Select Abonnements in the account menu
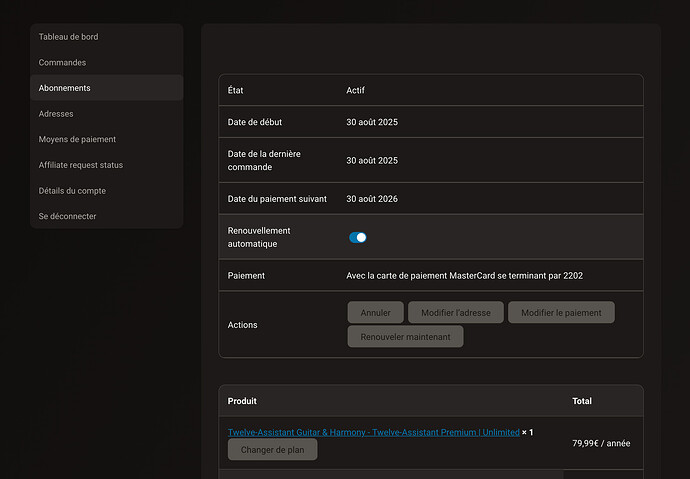 tap(64, 88)
